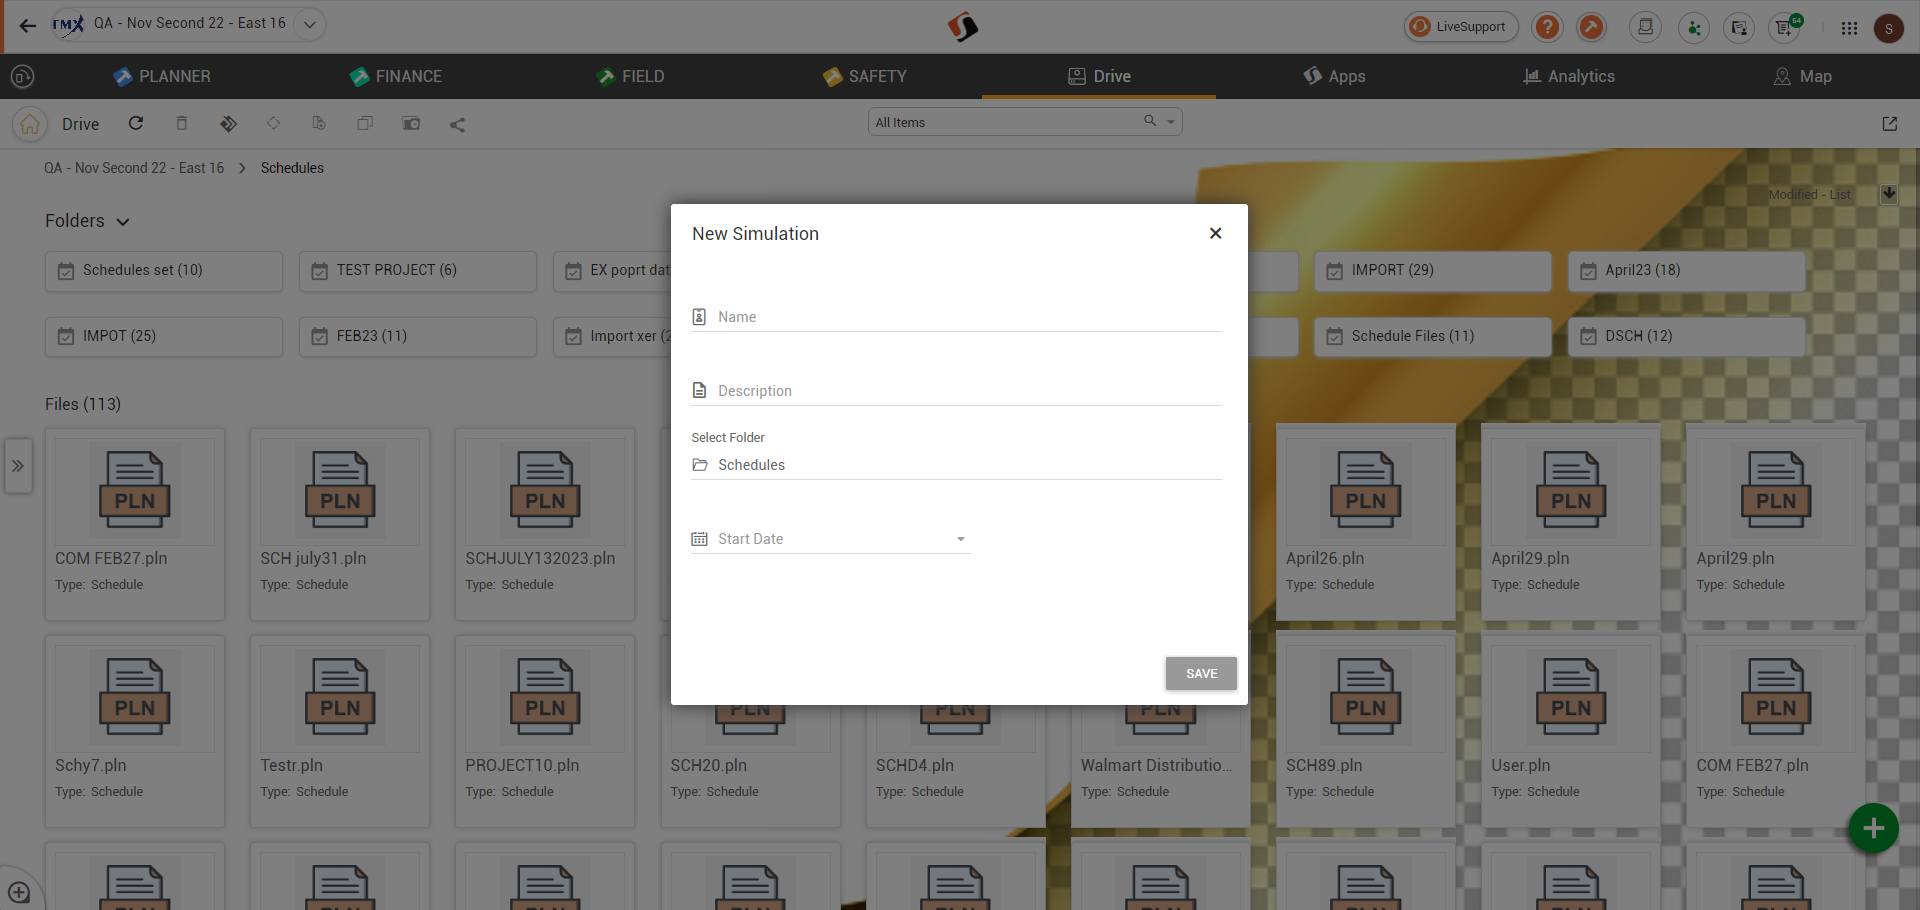
Task: Close the New Simulation dialog
Action: 1215,233
